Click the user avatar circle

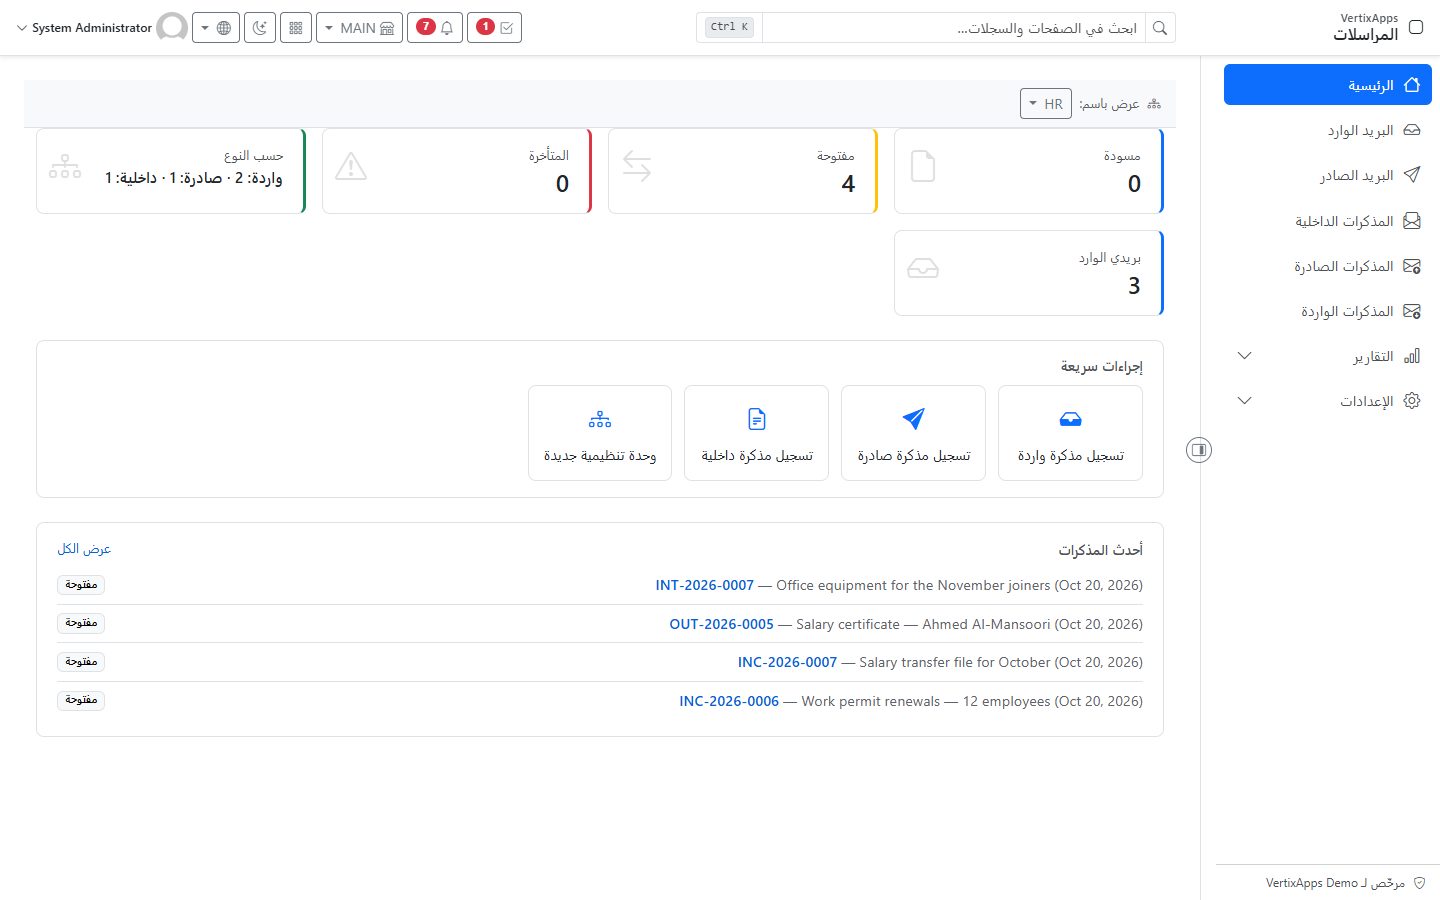[x=172, y=28]
